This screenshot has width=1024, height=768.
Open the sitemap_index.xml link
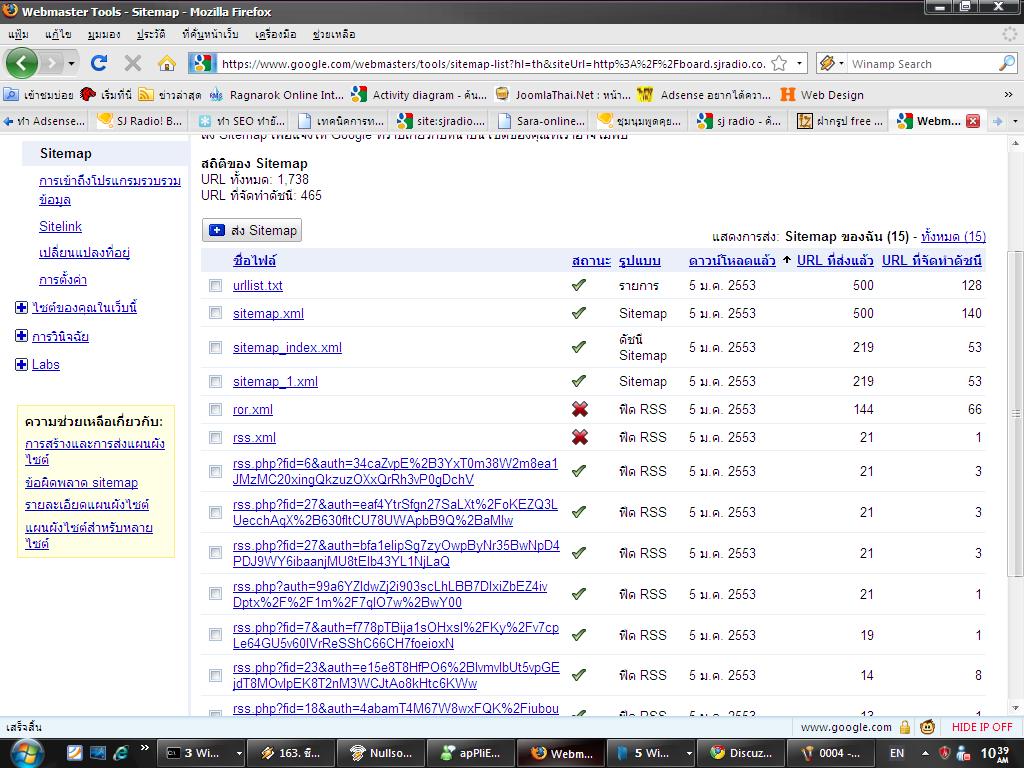click(x=287, y=347)
